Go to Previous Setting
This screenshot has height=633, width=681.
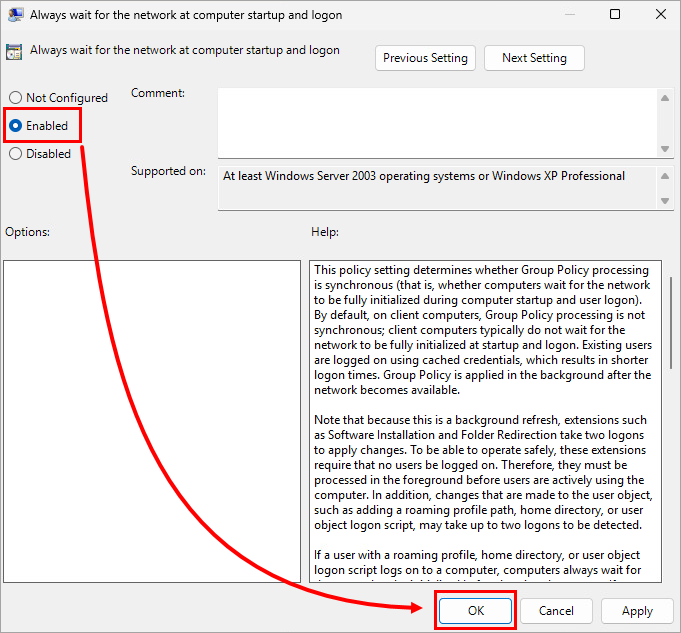[x=425, y=58]
